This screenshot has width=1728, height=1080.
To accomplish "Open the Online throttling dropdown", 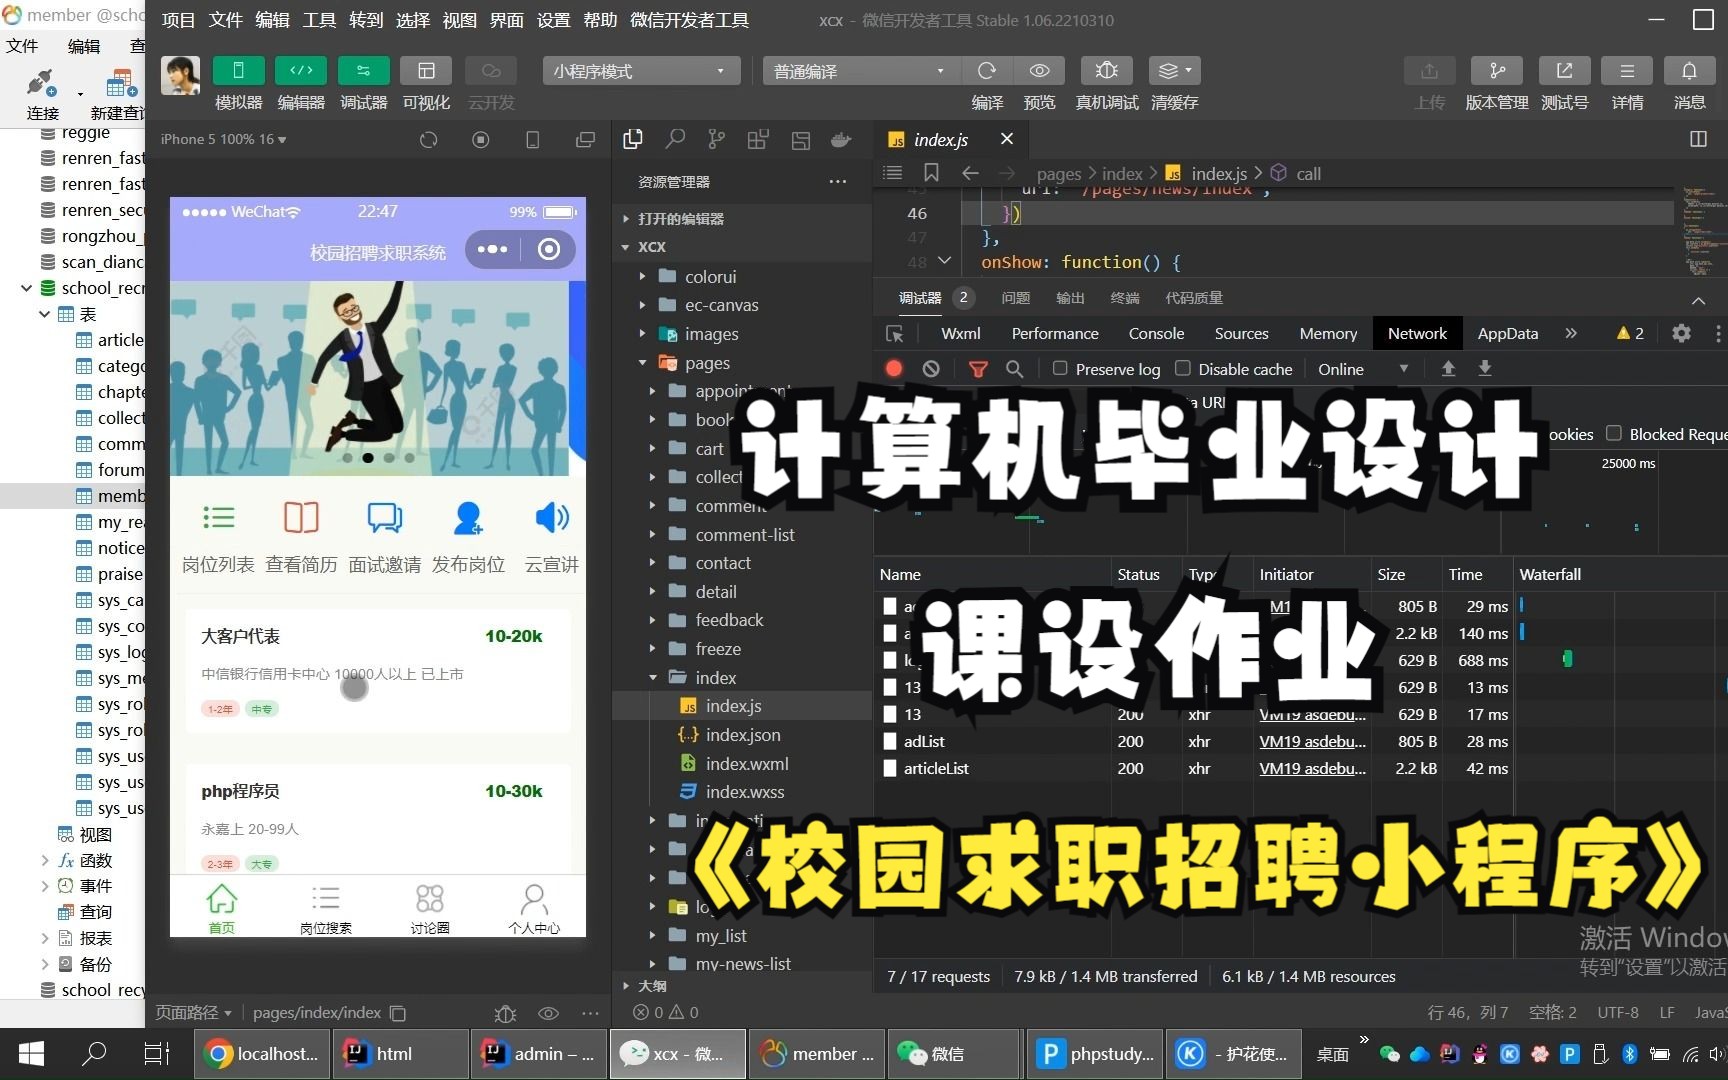I will coord(1362,369).
